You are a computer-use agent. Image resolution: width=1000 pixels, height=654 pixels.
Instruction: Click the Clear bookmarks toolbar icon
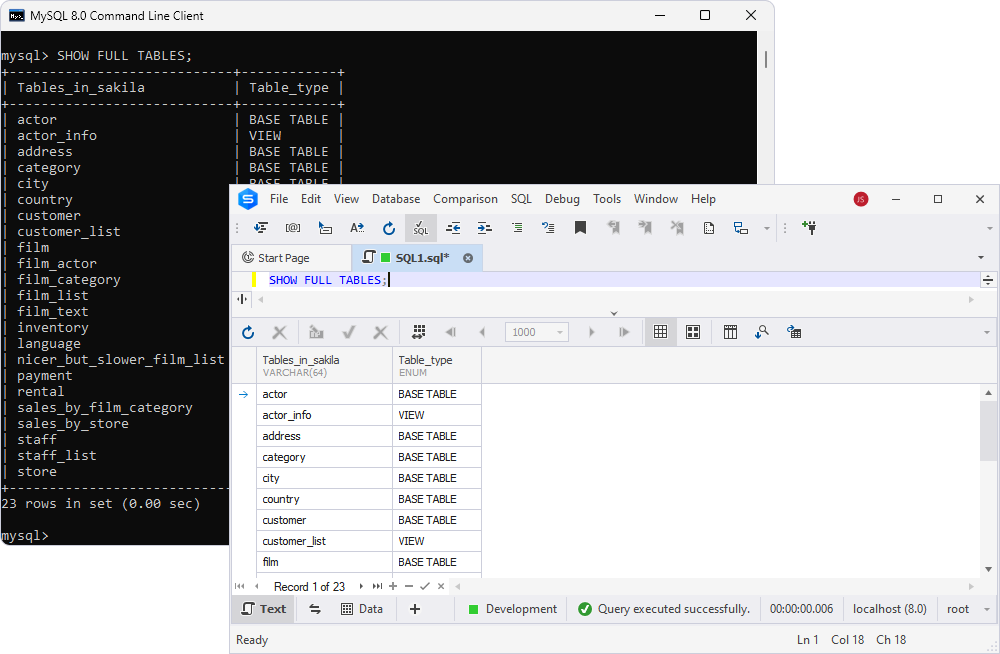677,228
